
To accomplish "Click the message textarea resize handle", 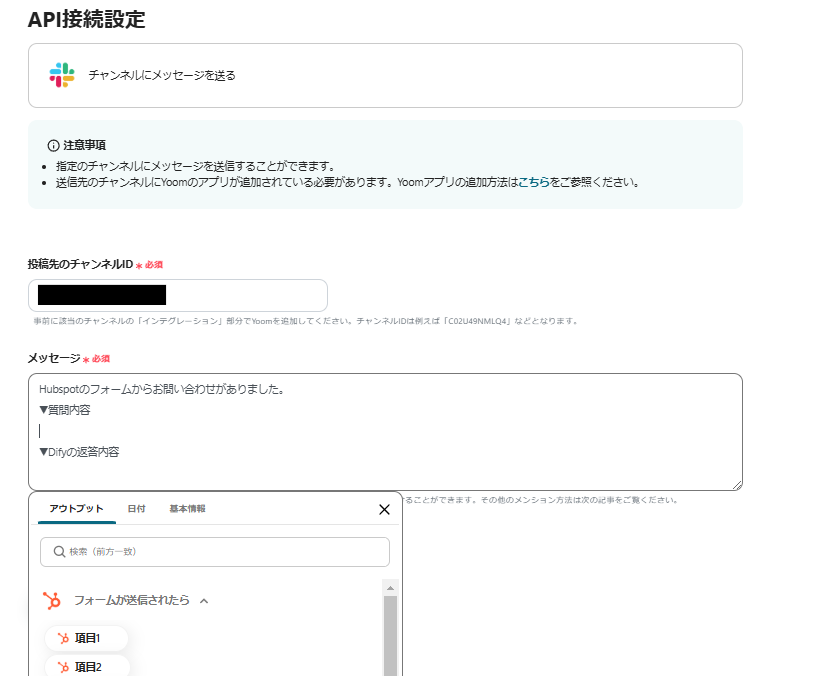I will tap(736, 484).
